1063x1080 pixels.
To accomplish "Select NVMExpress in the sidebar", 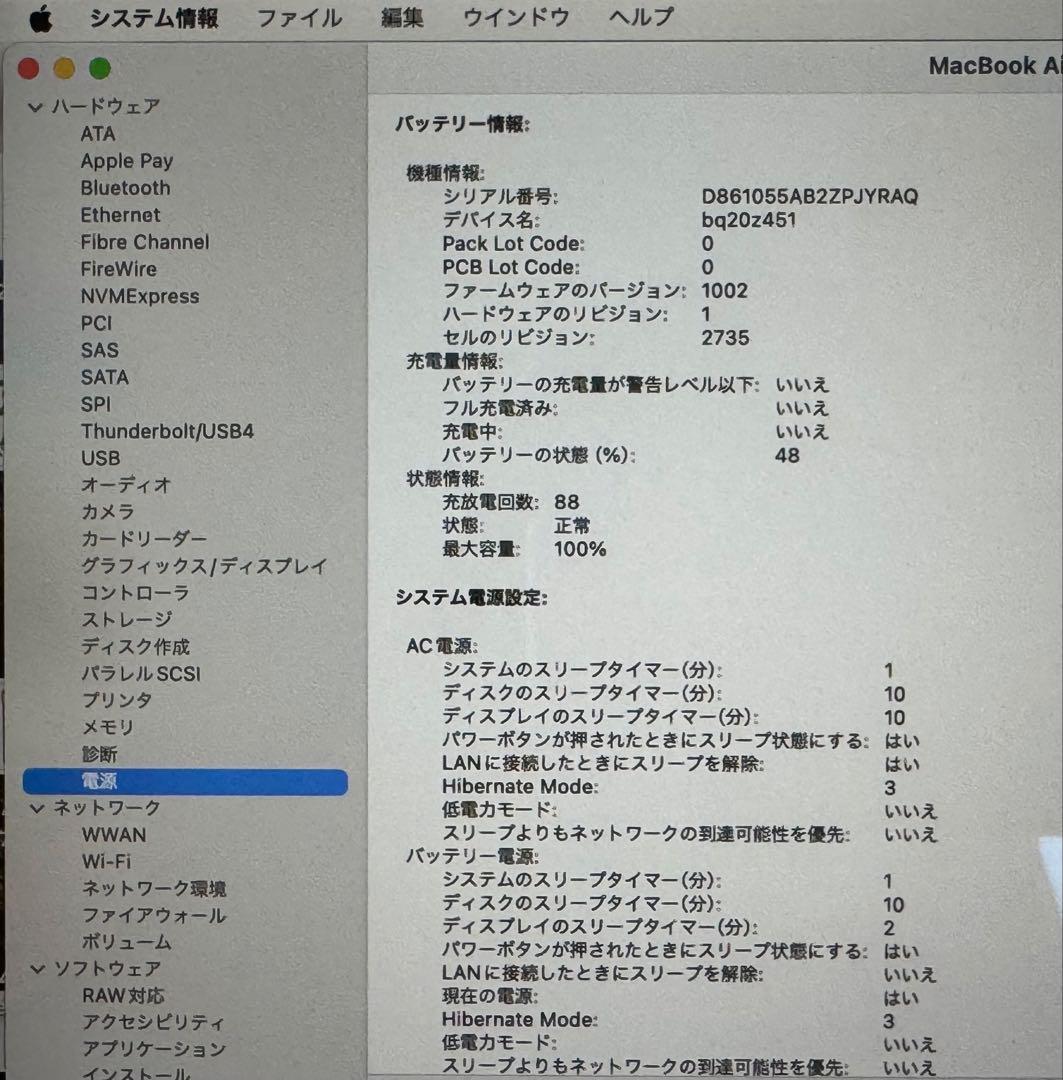I will pyautogui.click(x=140, y=296).
